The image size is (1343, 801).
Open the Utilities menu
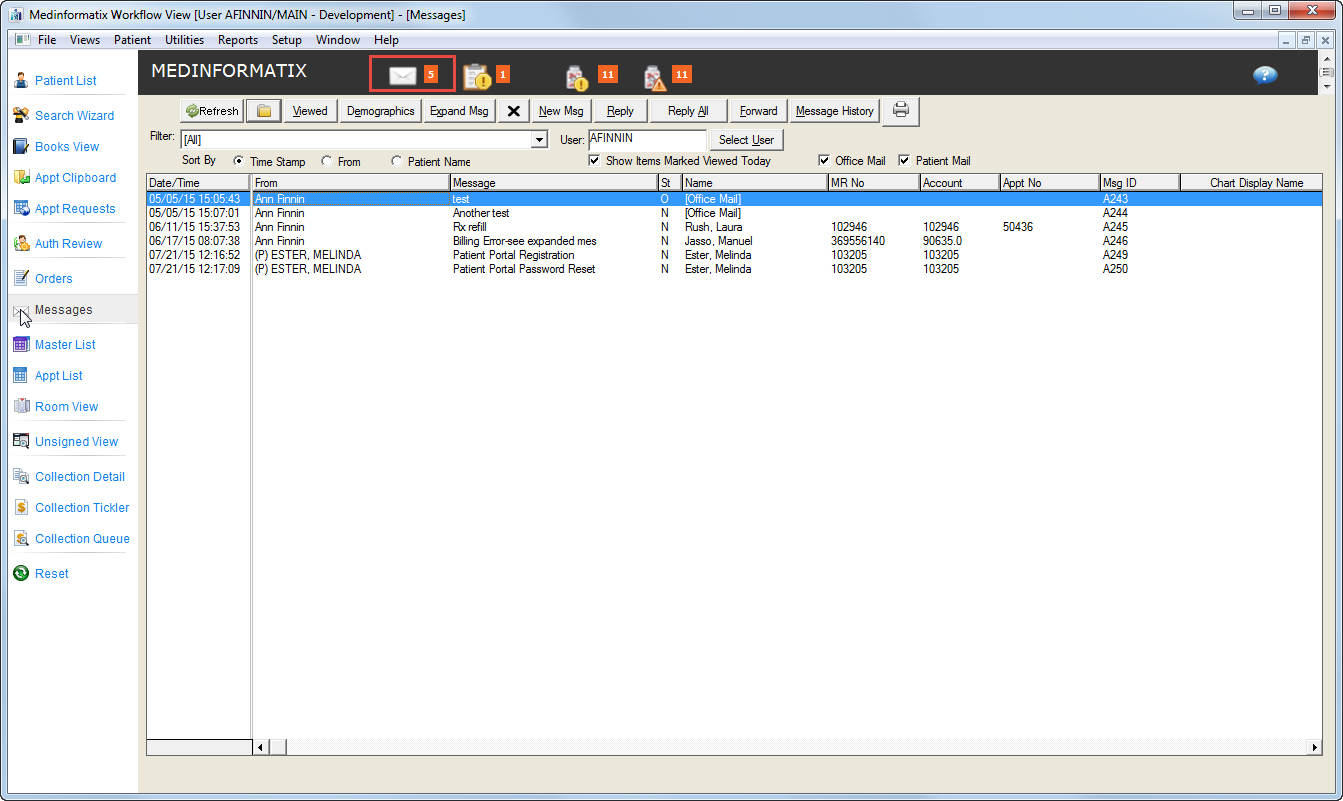184,40
